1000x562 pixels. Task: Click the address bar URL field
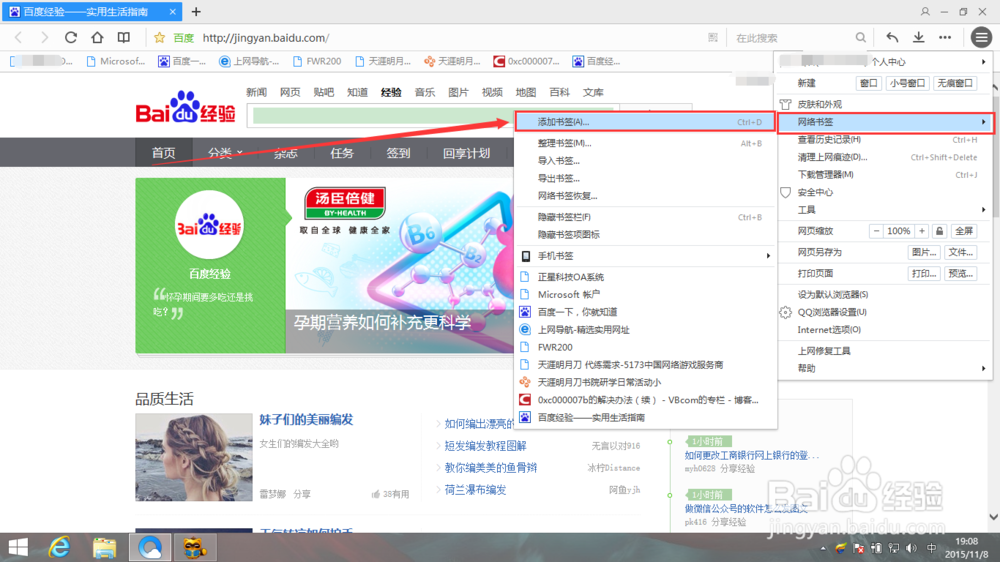(446, 38)
